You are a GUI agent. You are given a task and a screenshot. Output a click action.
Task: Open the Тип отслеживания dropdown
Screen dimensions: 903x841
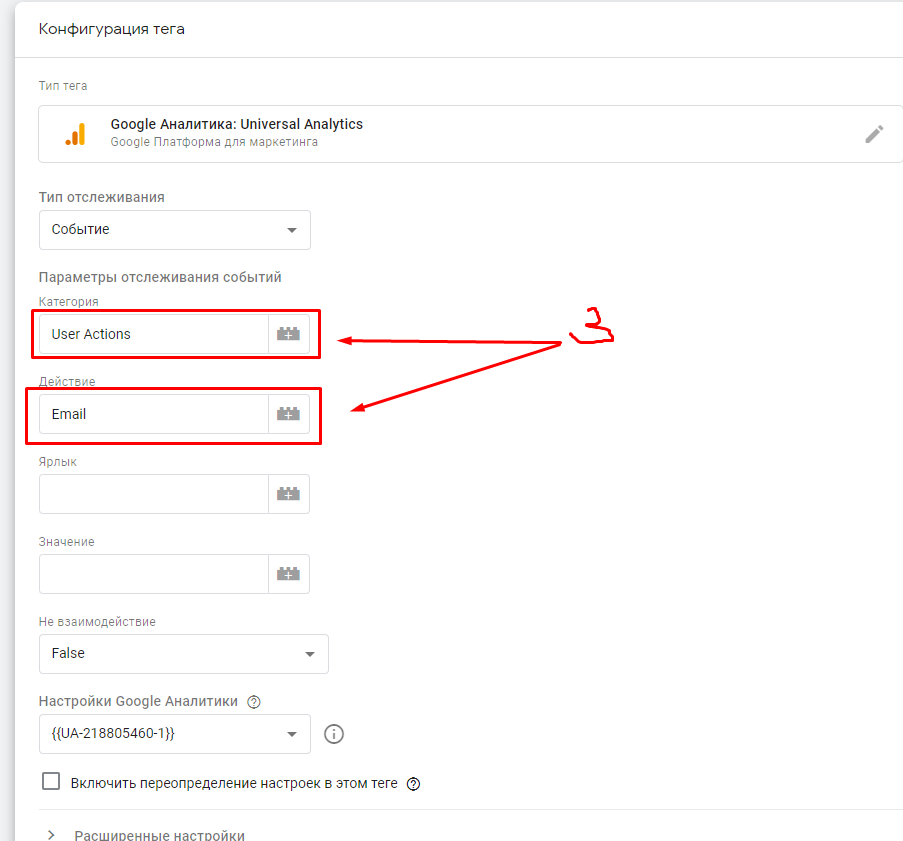[175, 230]
